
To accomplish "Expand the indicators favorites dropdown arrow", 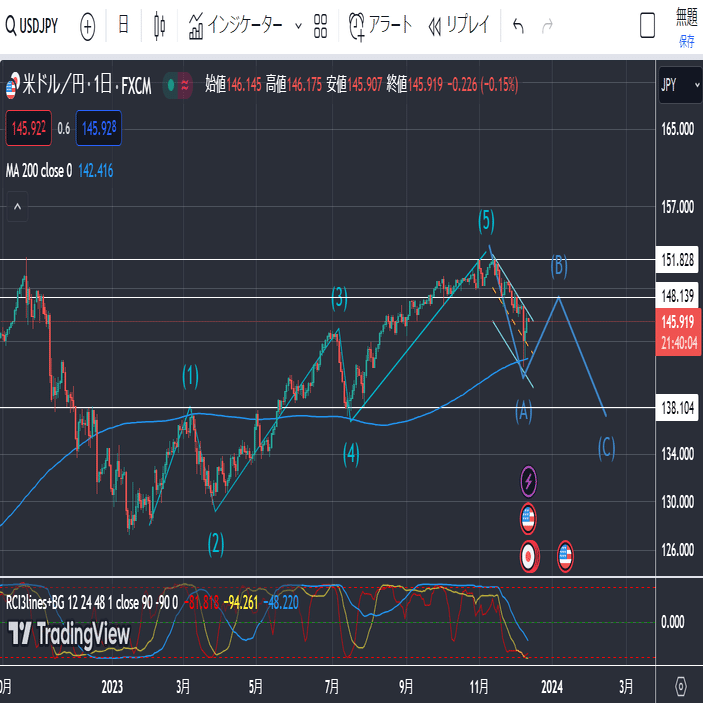I will click(x=298, y=26).
